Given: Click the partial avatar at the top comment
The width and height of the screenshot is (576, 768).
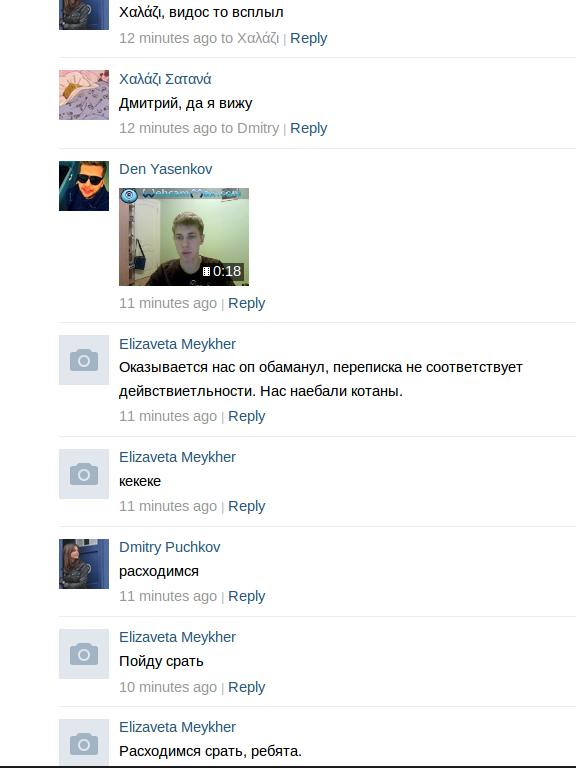Looking at the screenshot, I should pyautogui.click(x=84, y=15).
